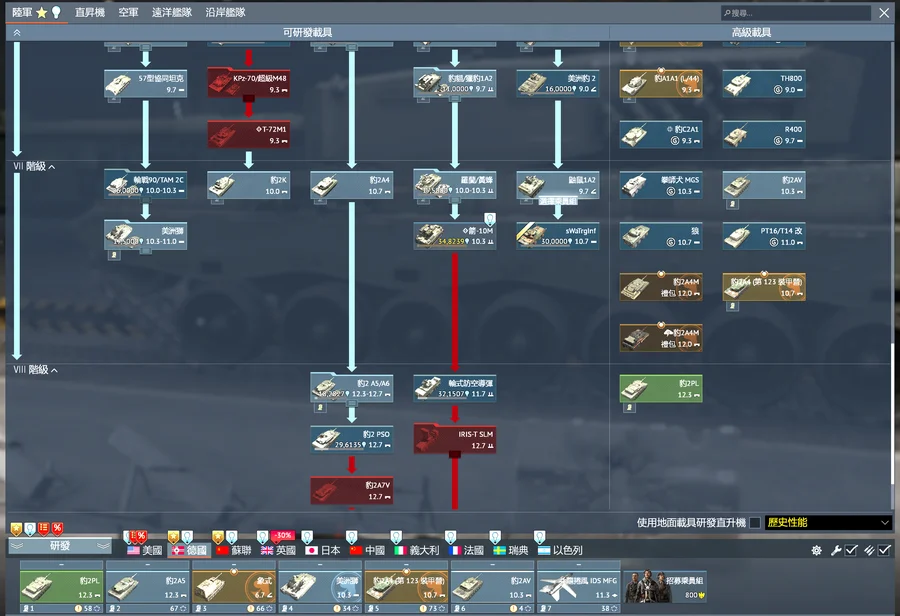Select the IRIS-T SLM vehicle node
Screen dimensions: 900x616
[454, 438]
